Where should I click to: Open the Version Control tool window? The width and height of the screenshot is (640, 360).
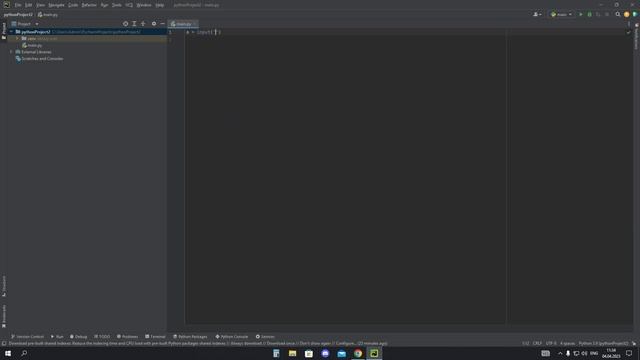click(27, 337)
